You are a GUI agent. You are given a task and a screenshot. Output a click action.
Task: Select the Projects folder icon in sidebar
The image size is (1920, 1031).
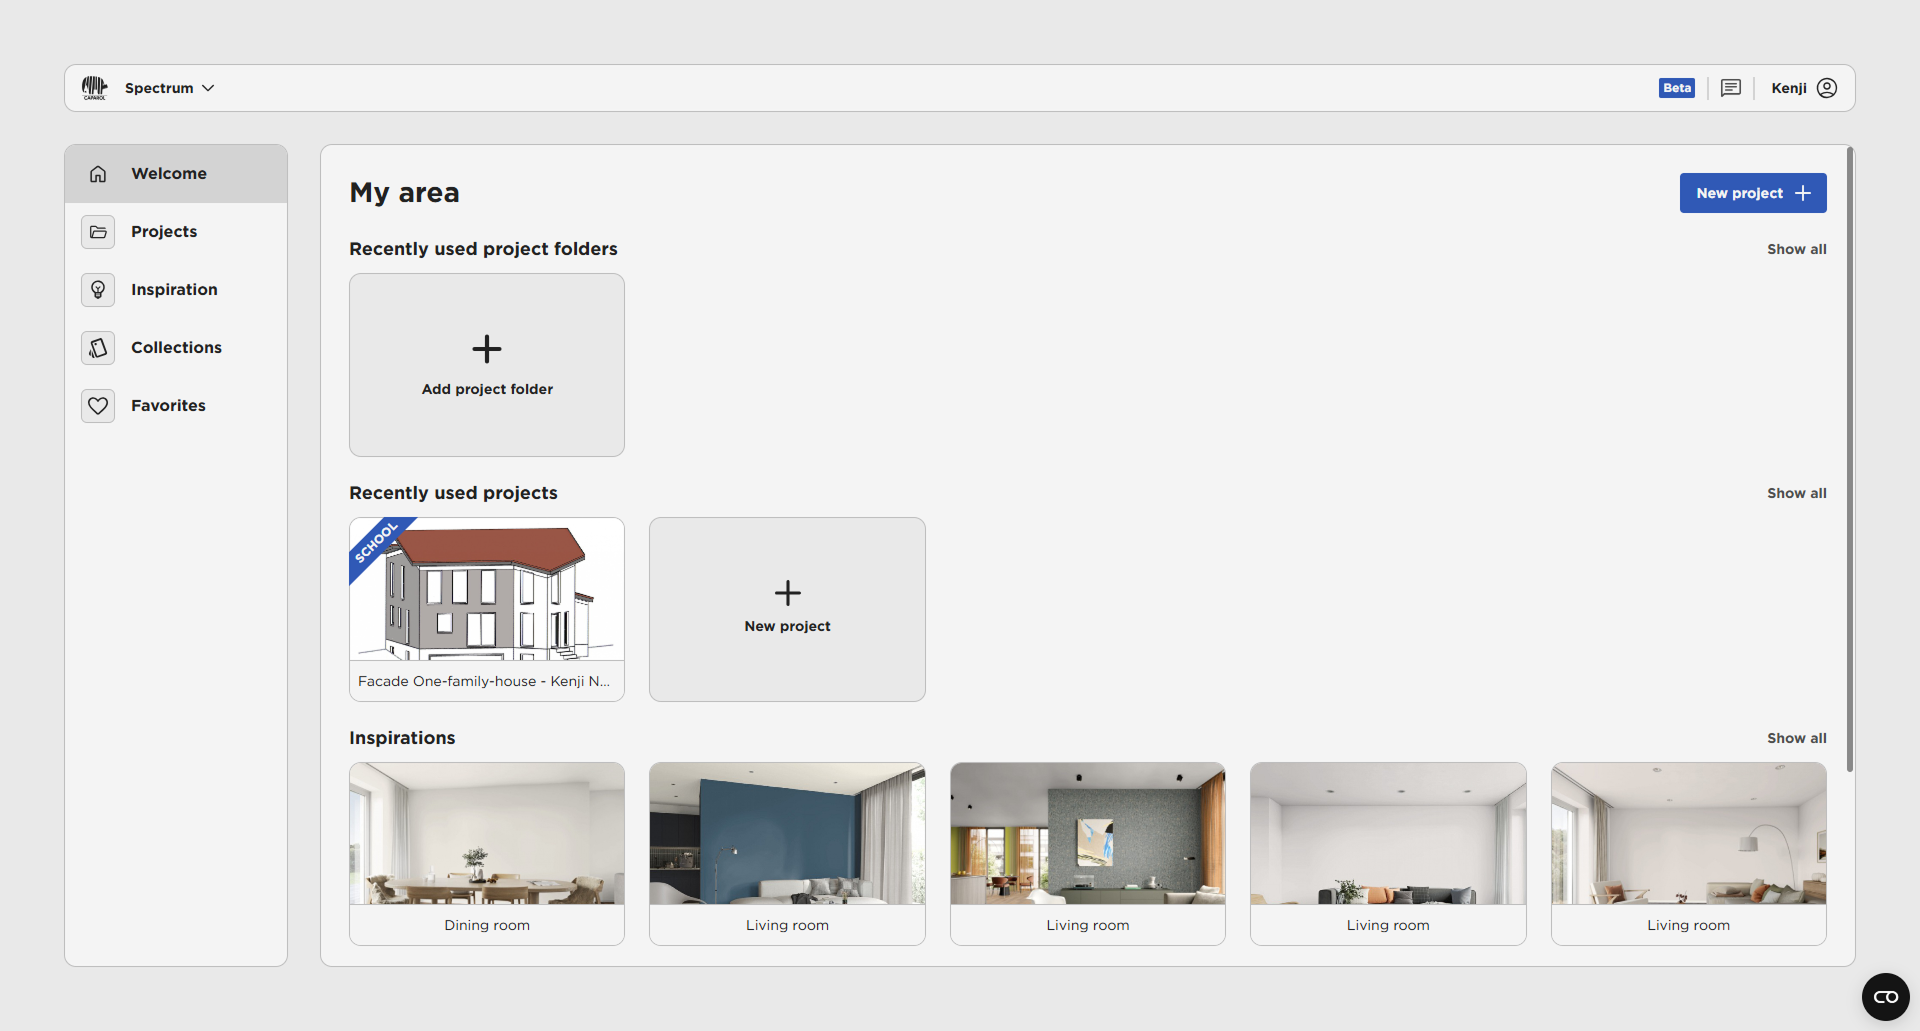pyautogui.click(x=97, y=231)
